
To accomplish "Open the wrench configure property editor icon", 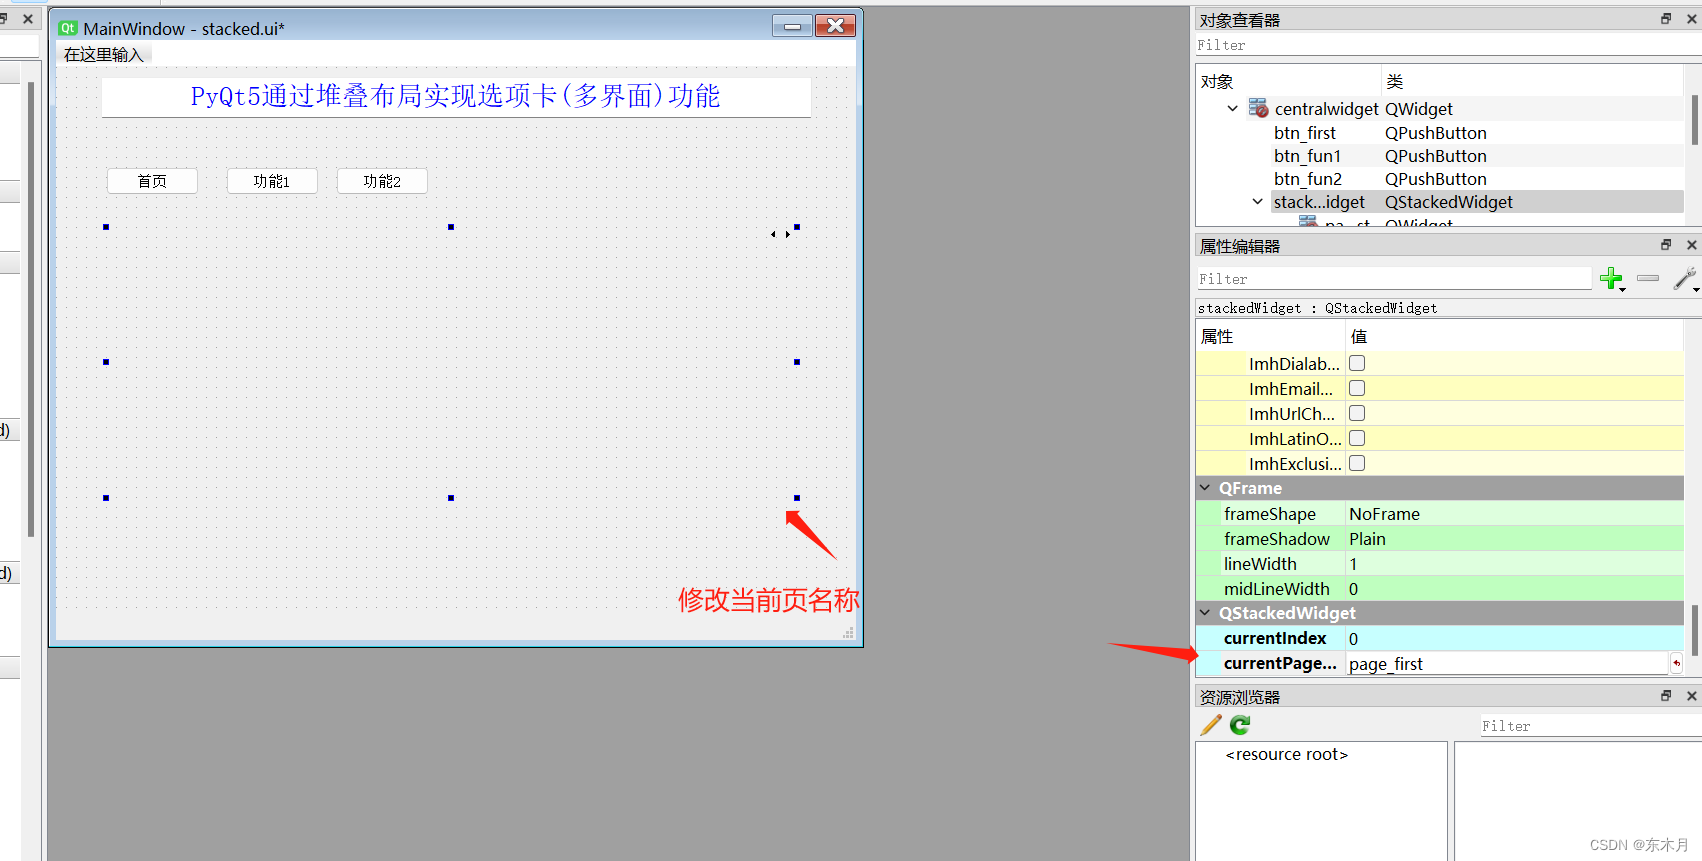I will point(1685,279).
